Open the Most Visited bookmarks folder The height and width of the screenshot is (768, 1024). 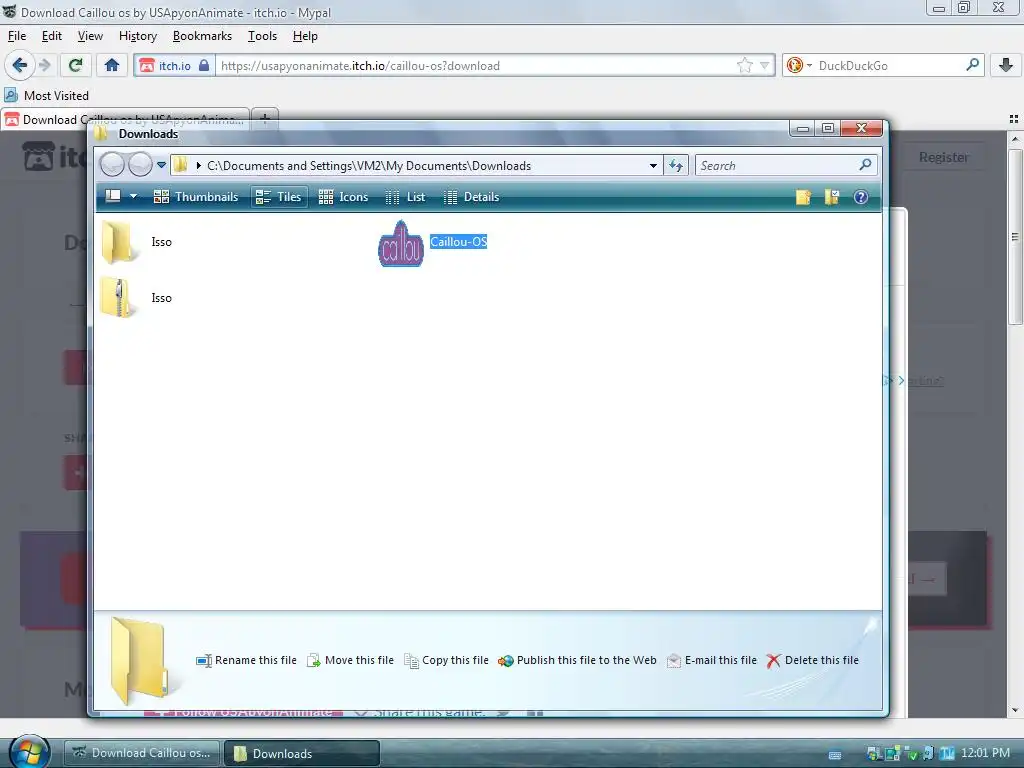46,95
